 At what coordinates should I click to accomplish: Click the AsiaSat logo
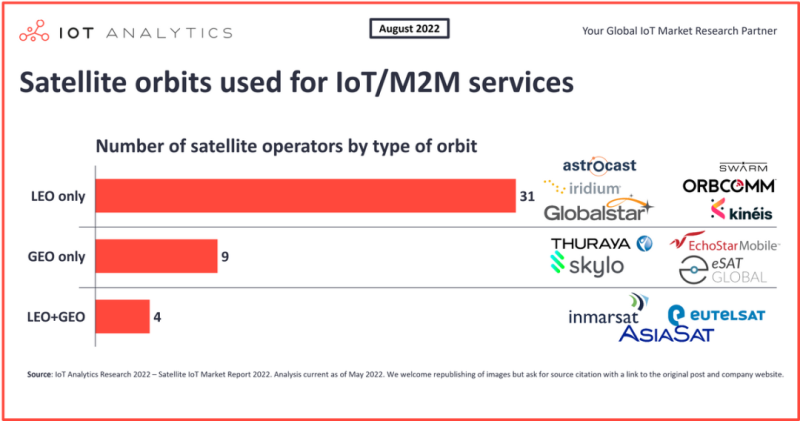(666, 333)
